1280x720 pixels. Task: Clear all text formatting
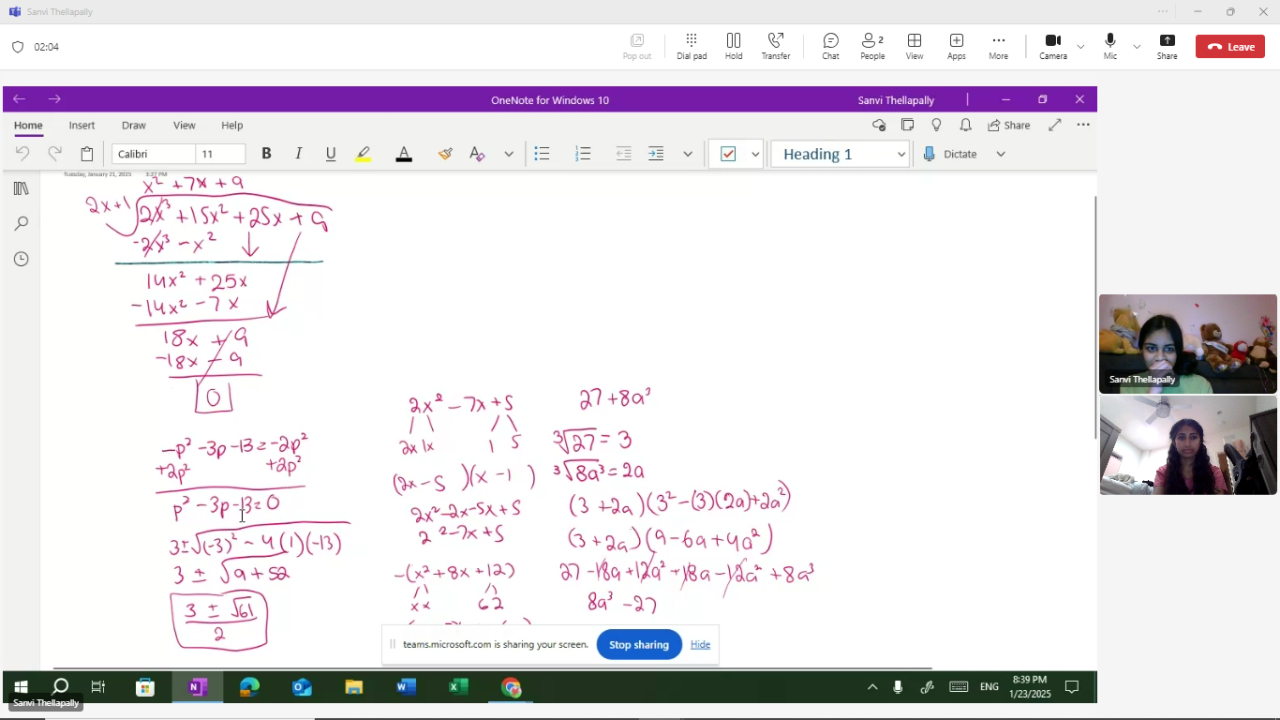coord(477,154)
